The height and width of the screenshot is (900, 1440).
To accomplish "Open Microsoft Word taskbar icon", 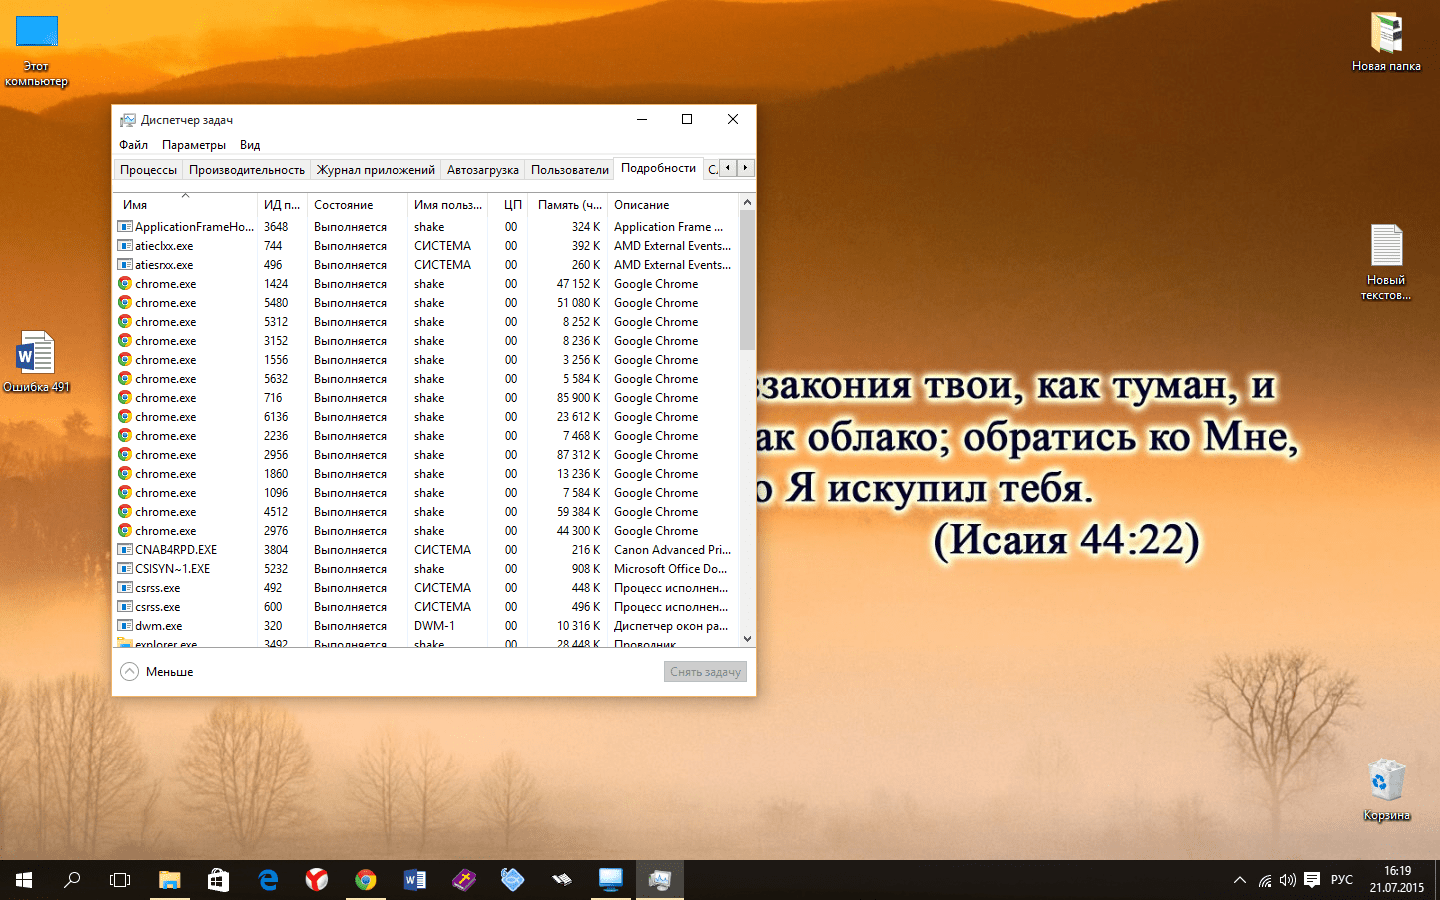I will 414,880.
